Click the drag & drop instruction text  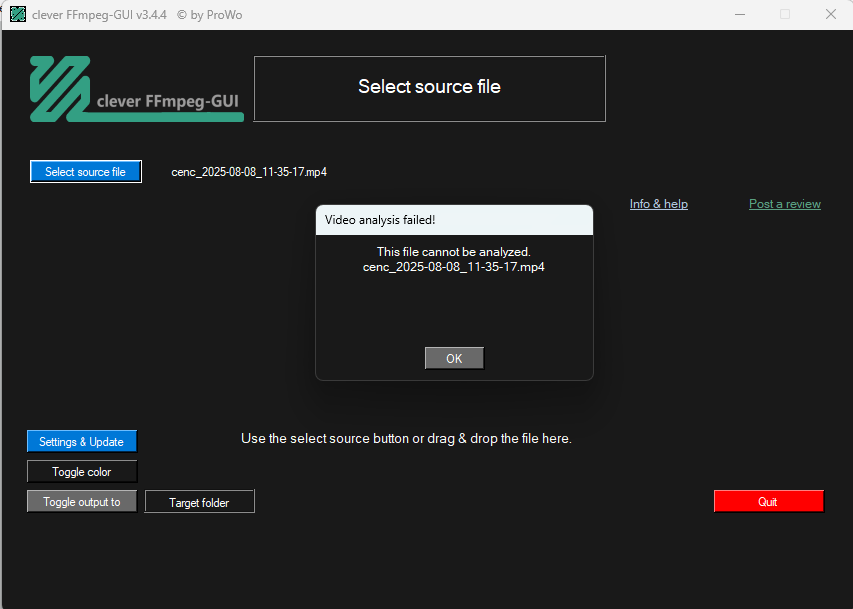[406, 439]
